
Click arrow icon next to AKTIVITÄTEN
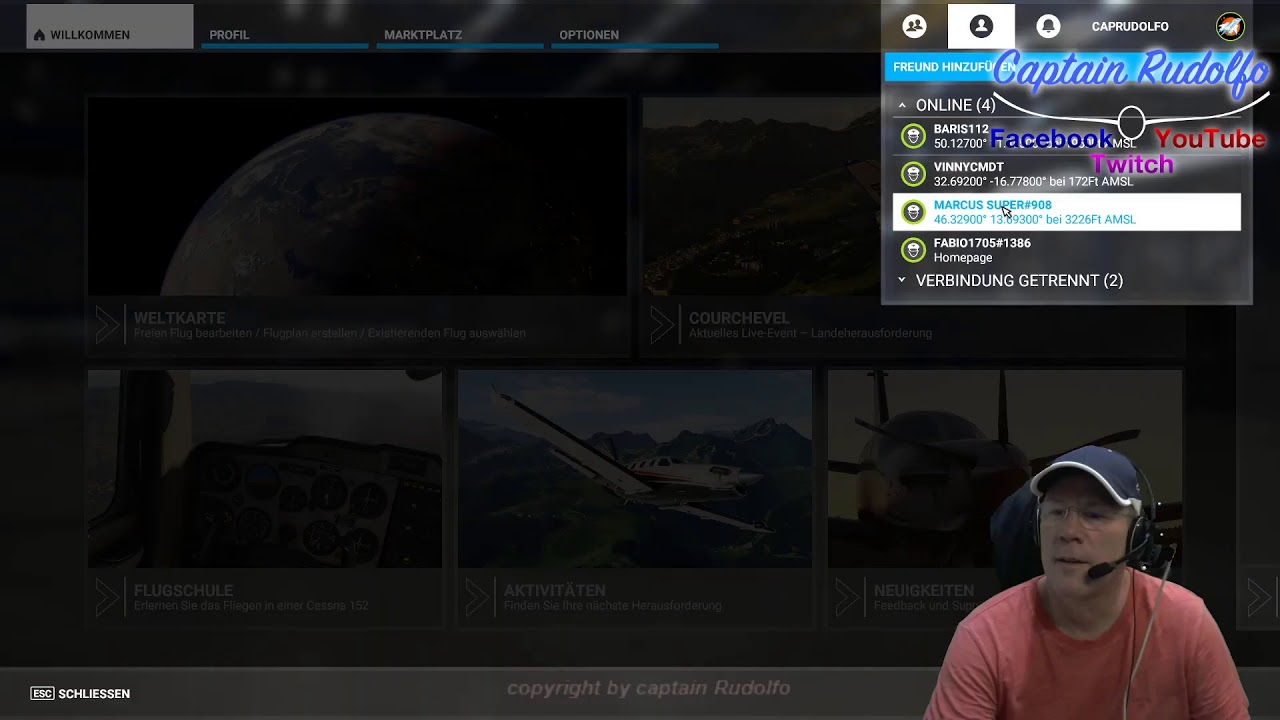[477, 598]
